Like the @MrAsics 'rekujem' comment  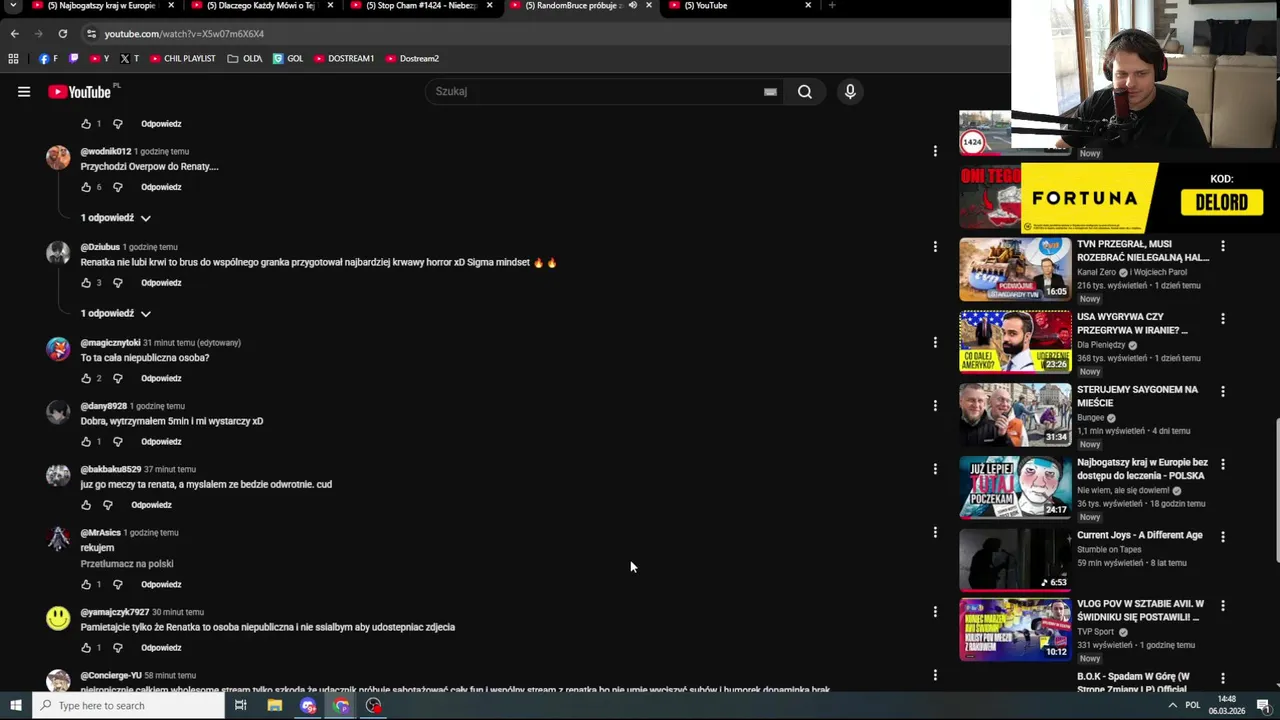click(86, 585)
